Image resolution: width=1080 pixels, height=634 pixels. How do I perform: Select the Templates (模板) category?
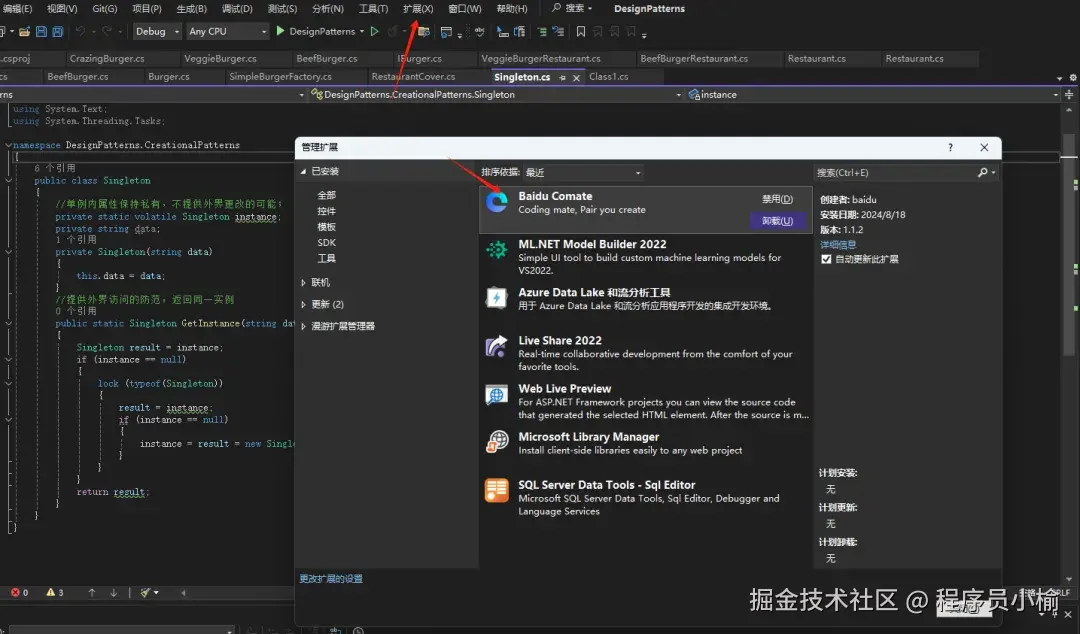click(x=326, y=227)
